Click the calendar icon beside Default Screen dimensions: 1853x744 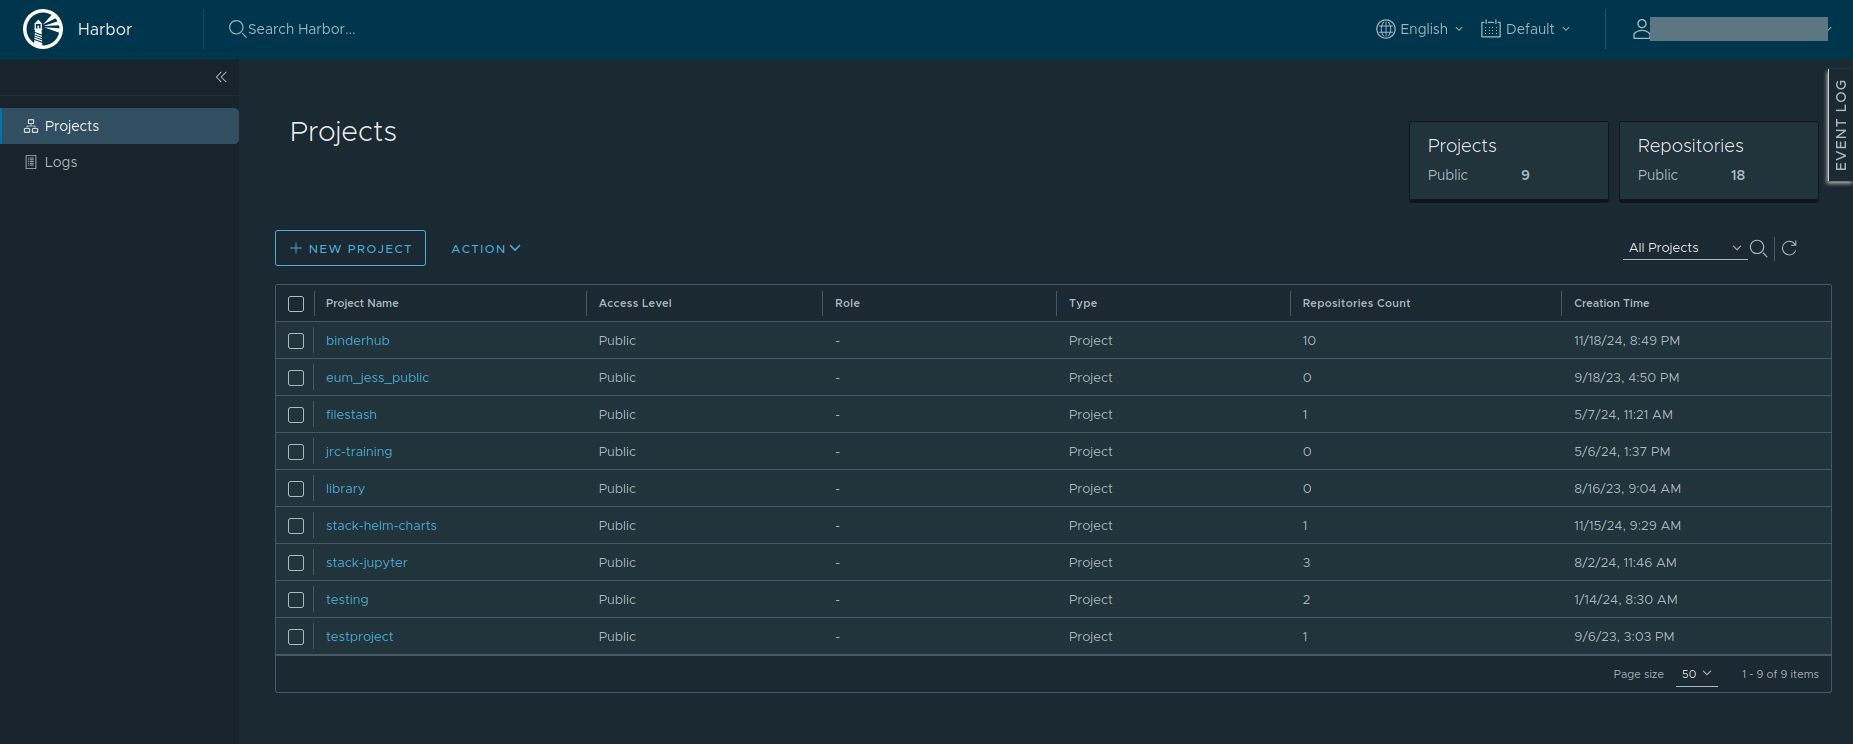pyautogui.click(x=1490, y=29)
